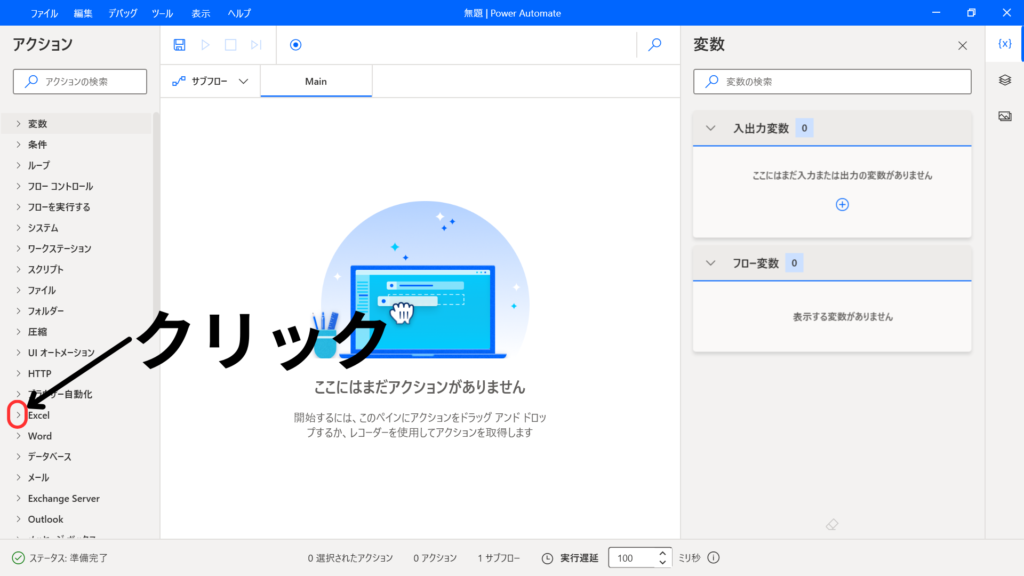This screenshot has height=576, width=1024.
Task: Run next action with the step icon
Action: pos(256,44)
